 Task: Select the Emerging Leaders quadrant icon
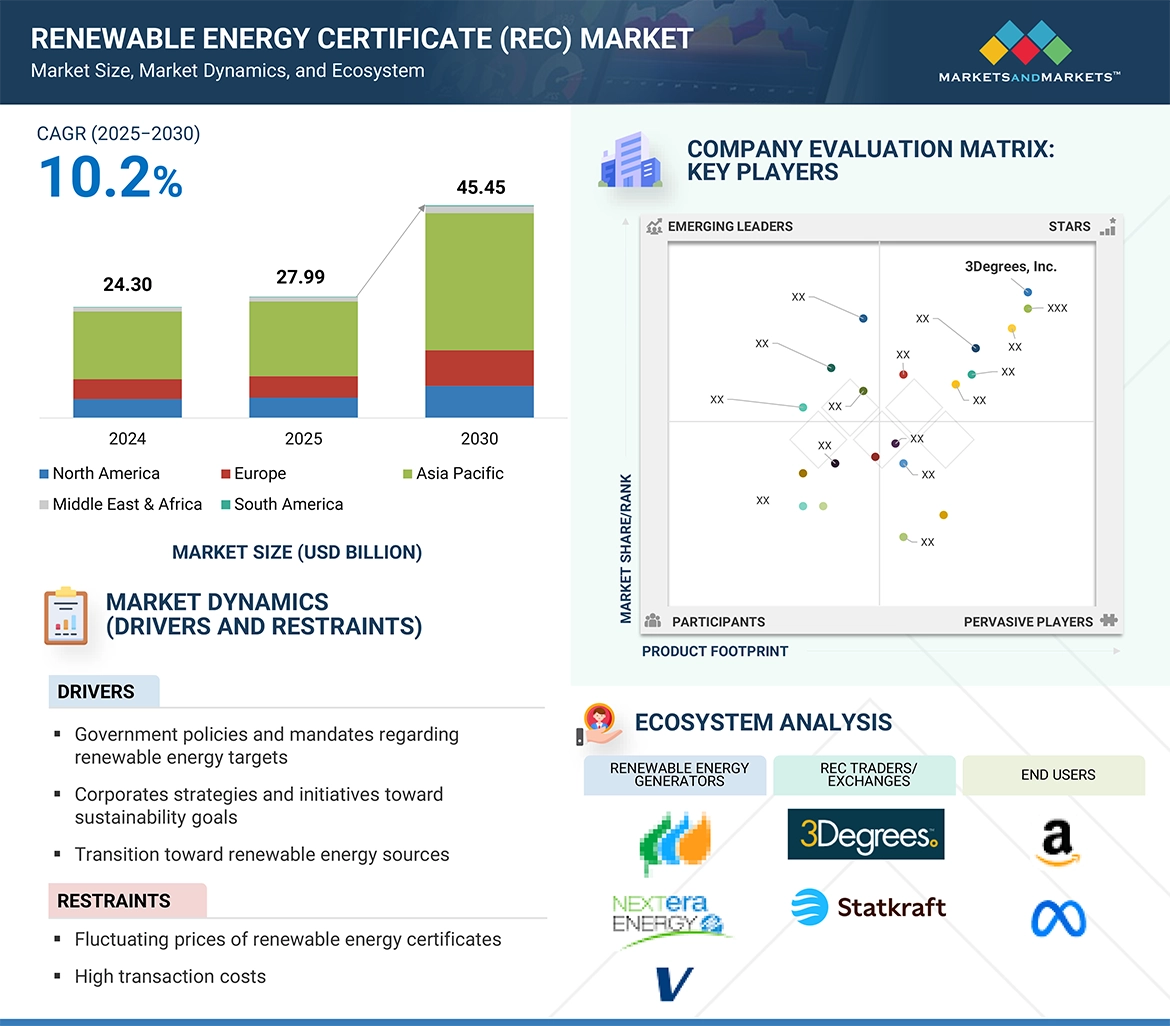pos(654,226)
